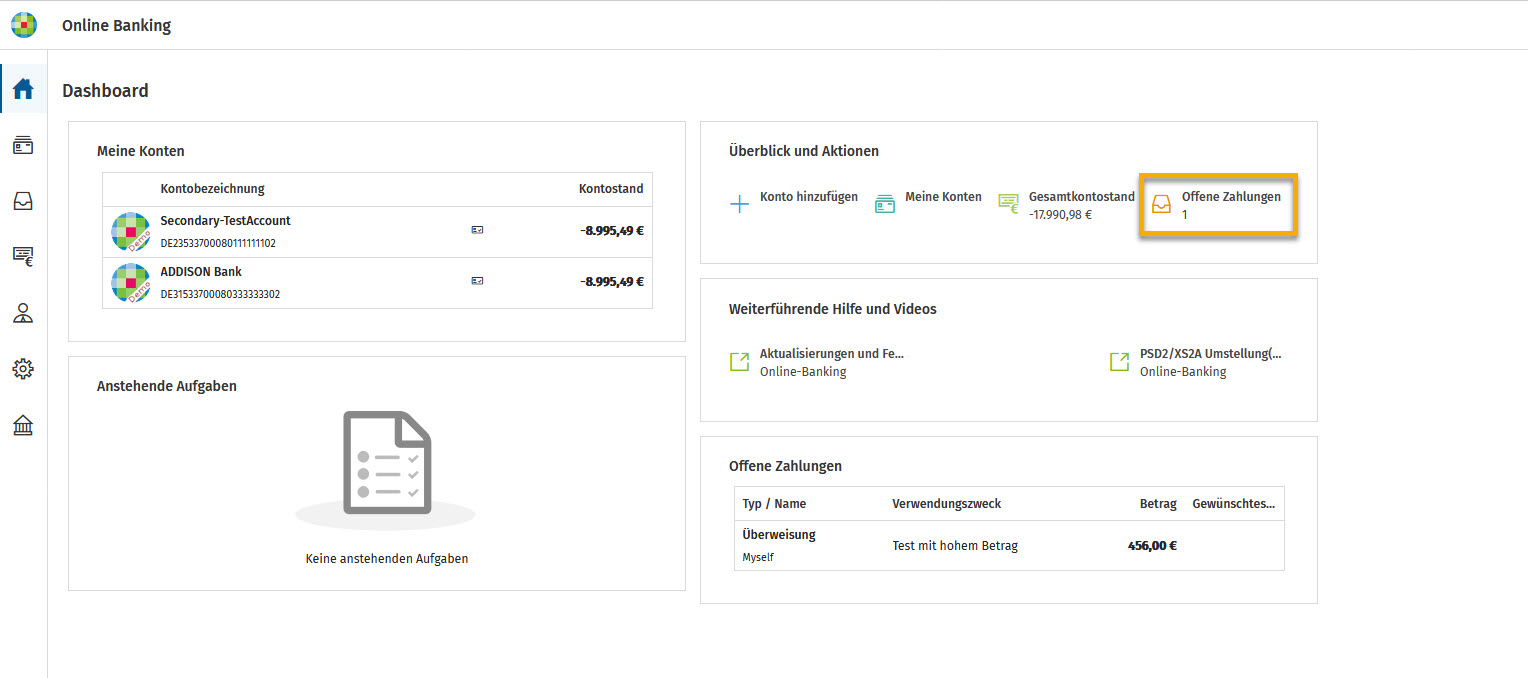
Task: Click the plus icon for Konto hinzufügen
Action: (x=739, y=205)
